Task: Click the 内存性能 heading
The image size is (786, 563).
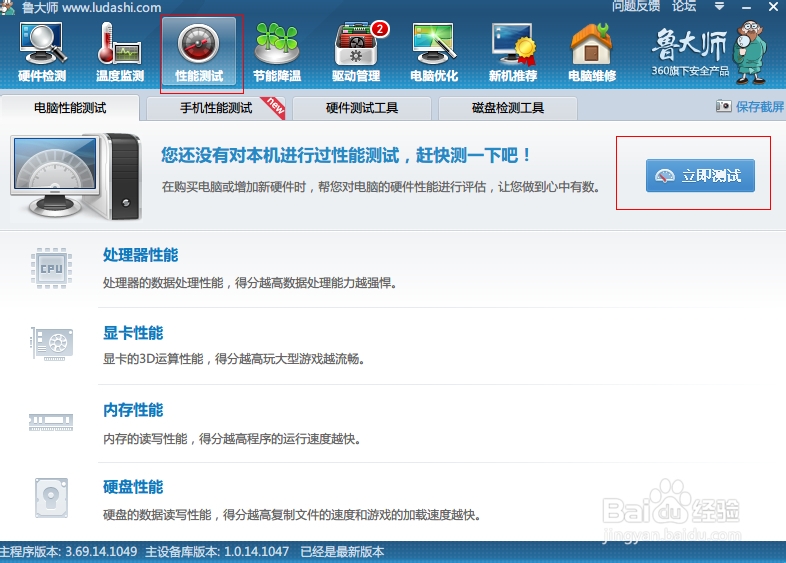Action: 133,410
